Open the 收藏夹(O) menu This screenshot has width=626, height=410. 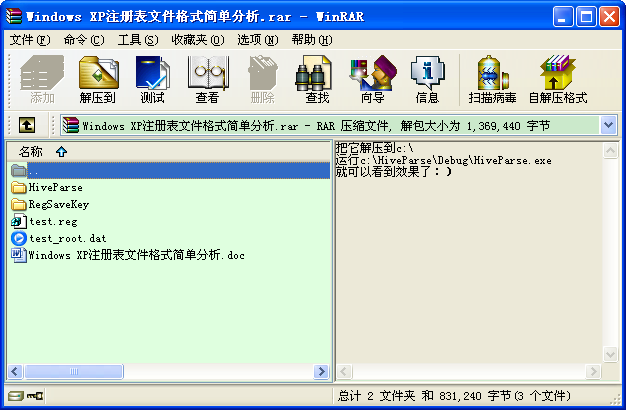pos(198,40)
